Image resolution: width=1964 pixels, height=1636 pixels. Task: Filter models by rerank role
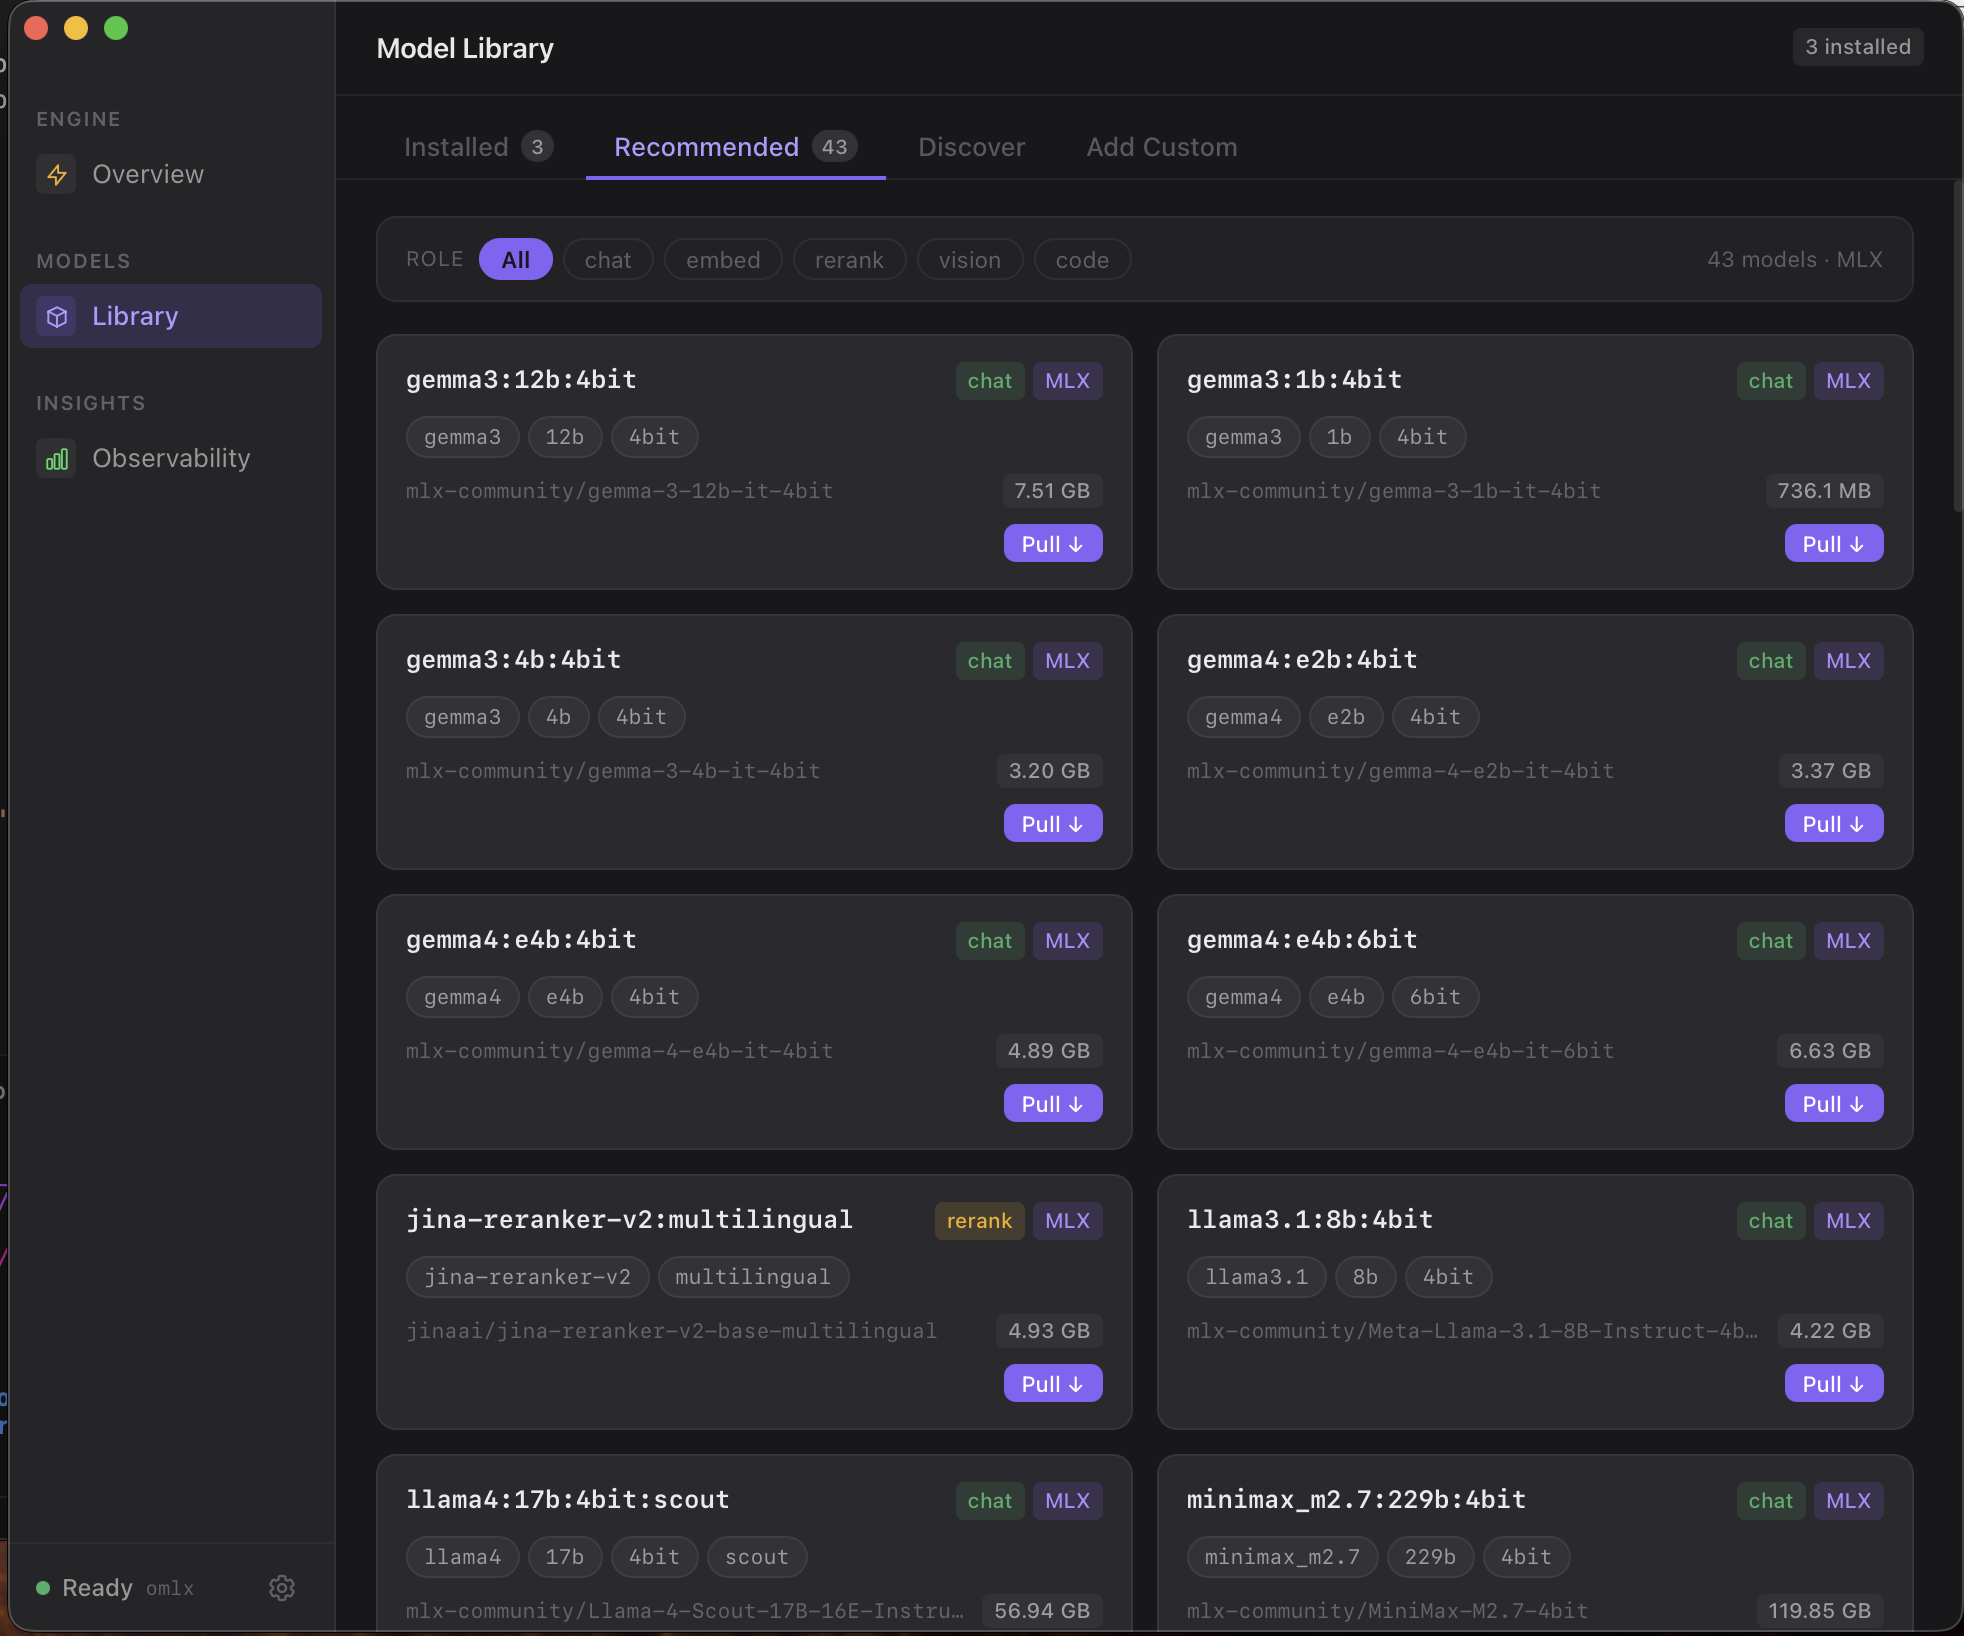(849, 260)
